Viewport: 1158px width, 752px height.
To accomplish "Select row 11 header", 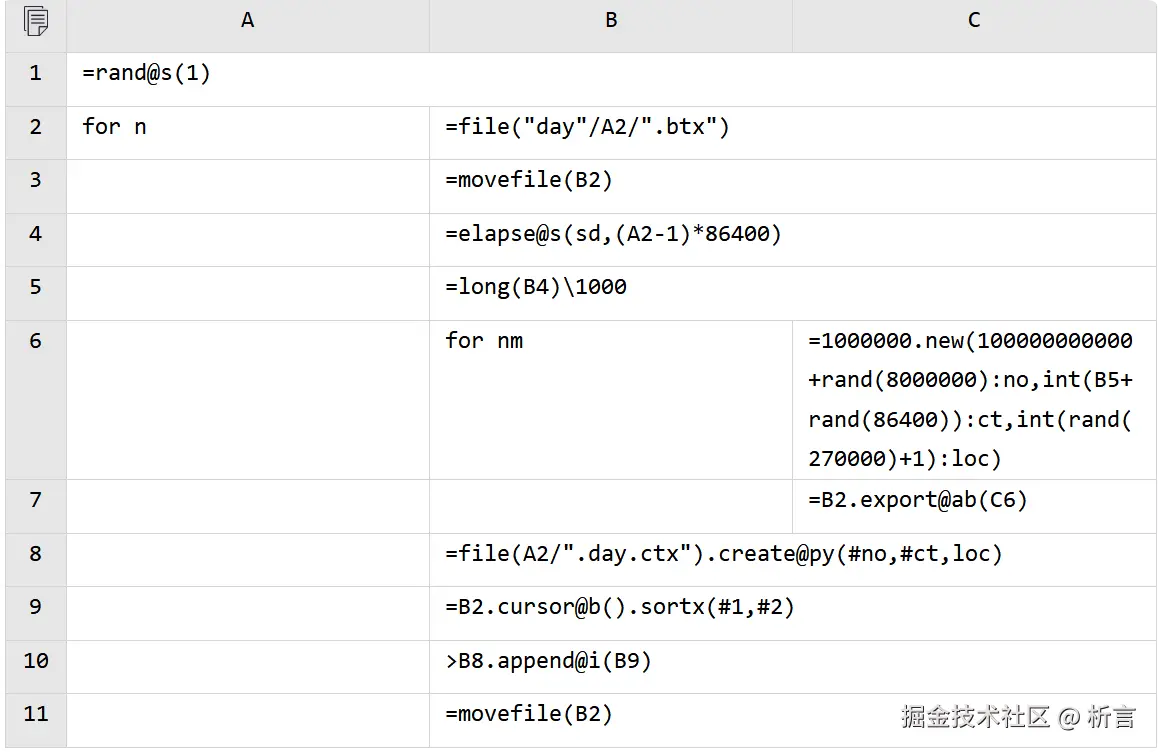I will (x=35, y=714).
